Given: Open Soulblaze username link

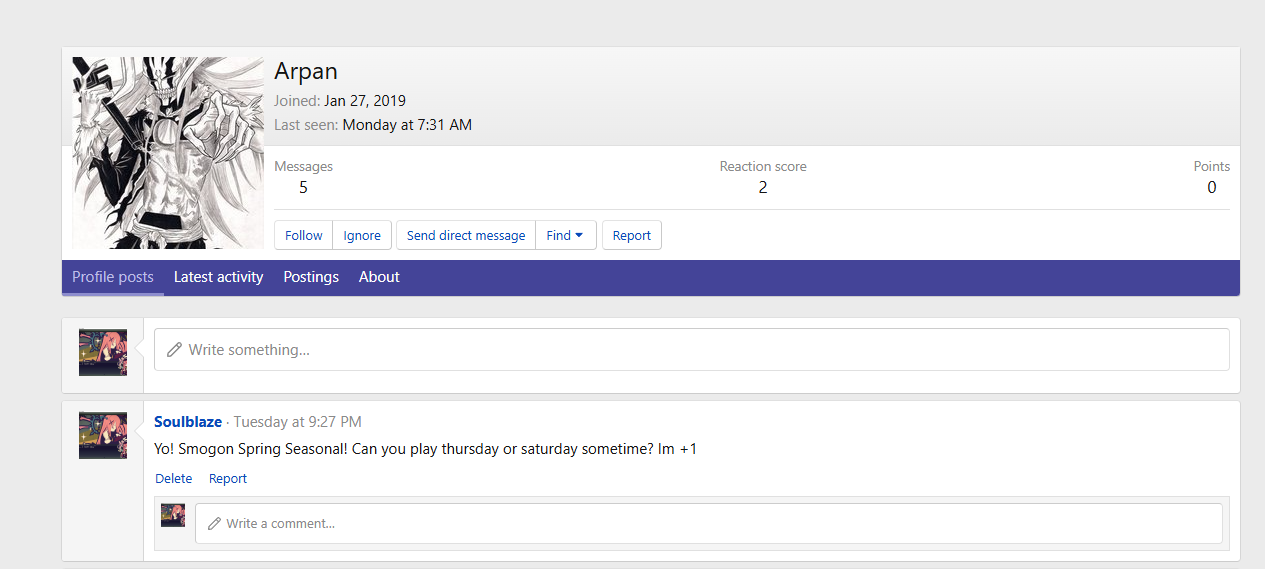Looking at the screenshot, I should (x=188, y=422).
